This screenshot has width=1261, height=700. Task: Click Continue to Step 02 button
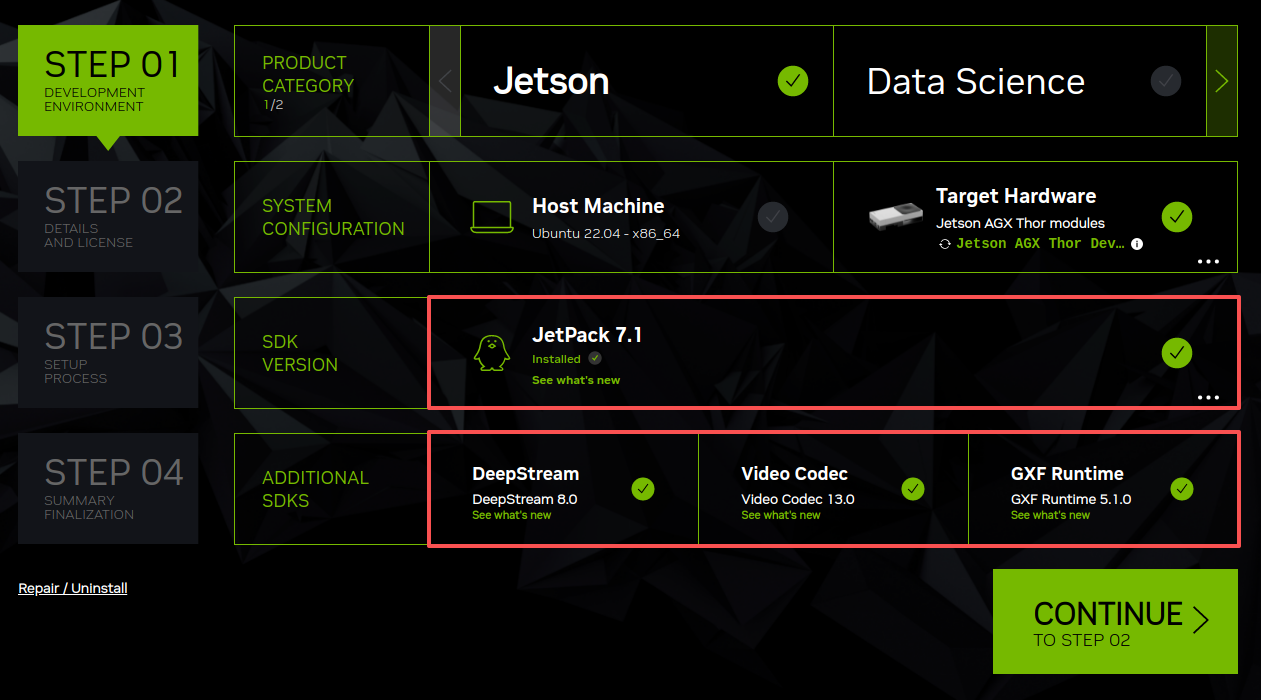coord(1115,621)
